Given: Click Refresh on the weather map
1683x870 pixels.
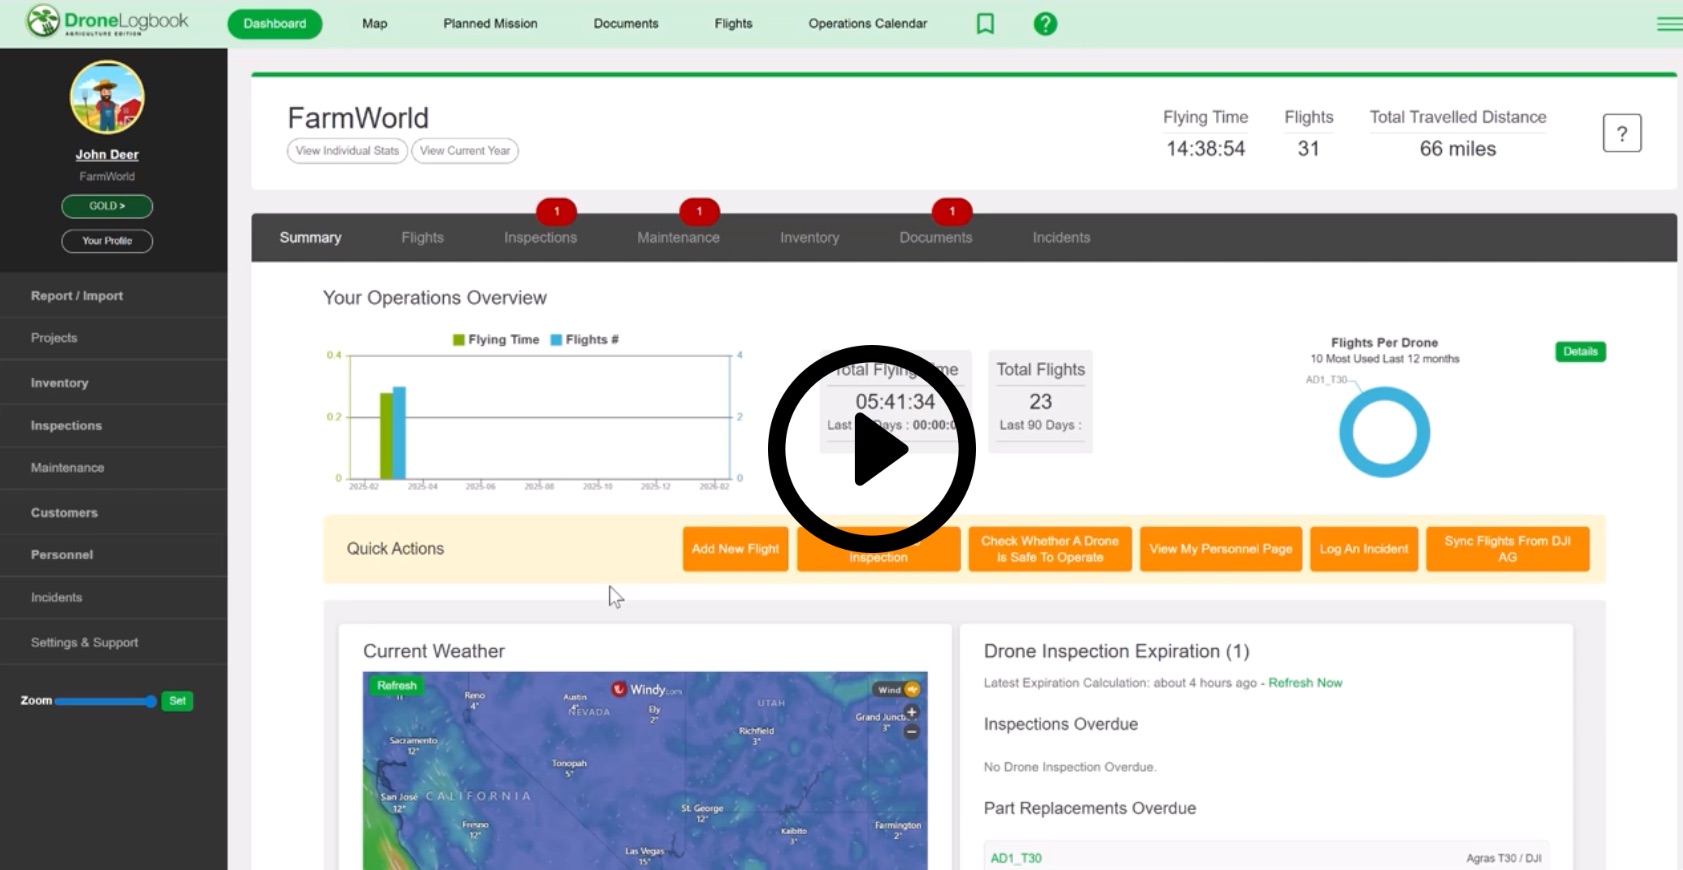Looking at the screenshot, I should pyautogui.click(x=397, y=686).
